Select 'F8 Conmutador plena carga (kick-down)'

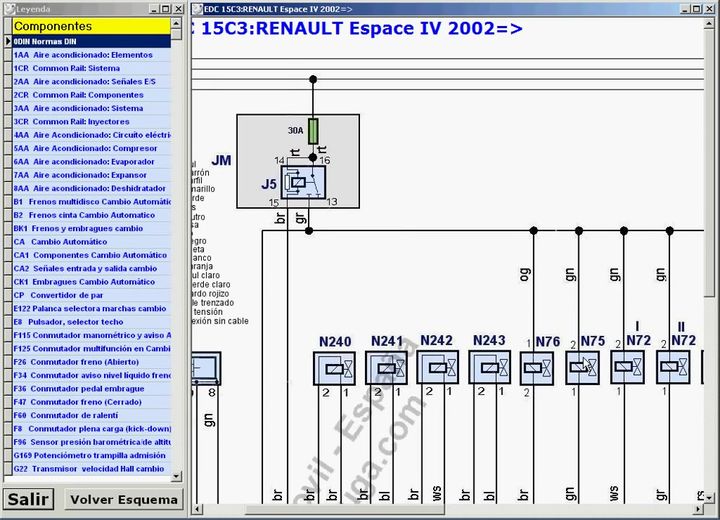pos(91,428)
